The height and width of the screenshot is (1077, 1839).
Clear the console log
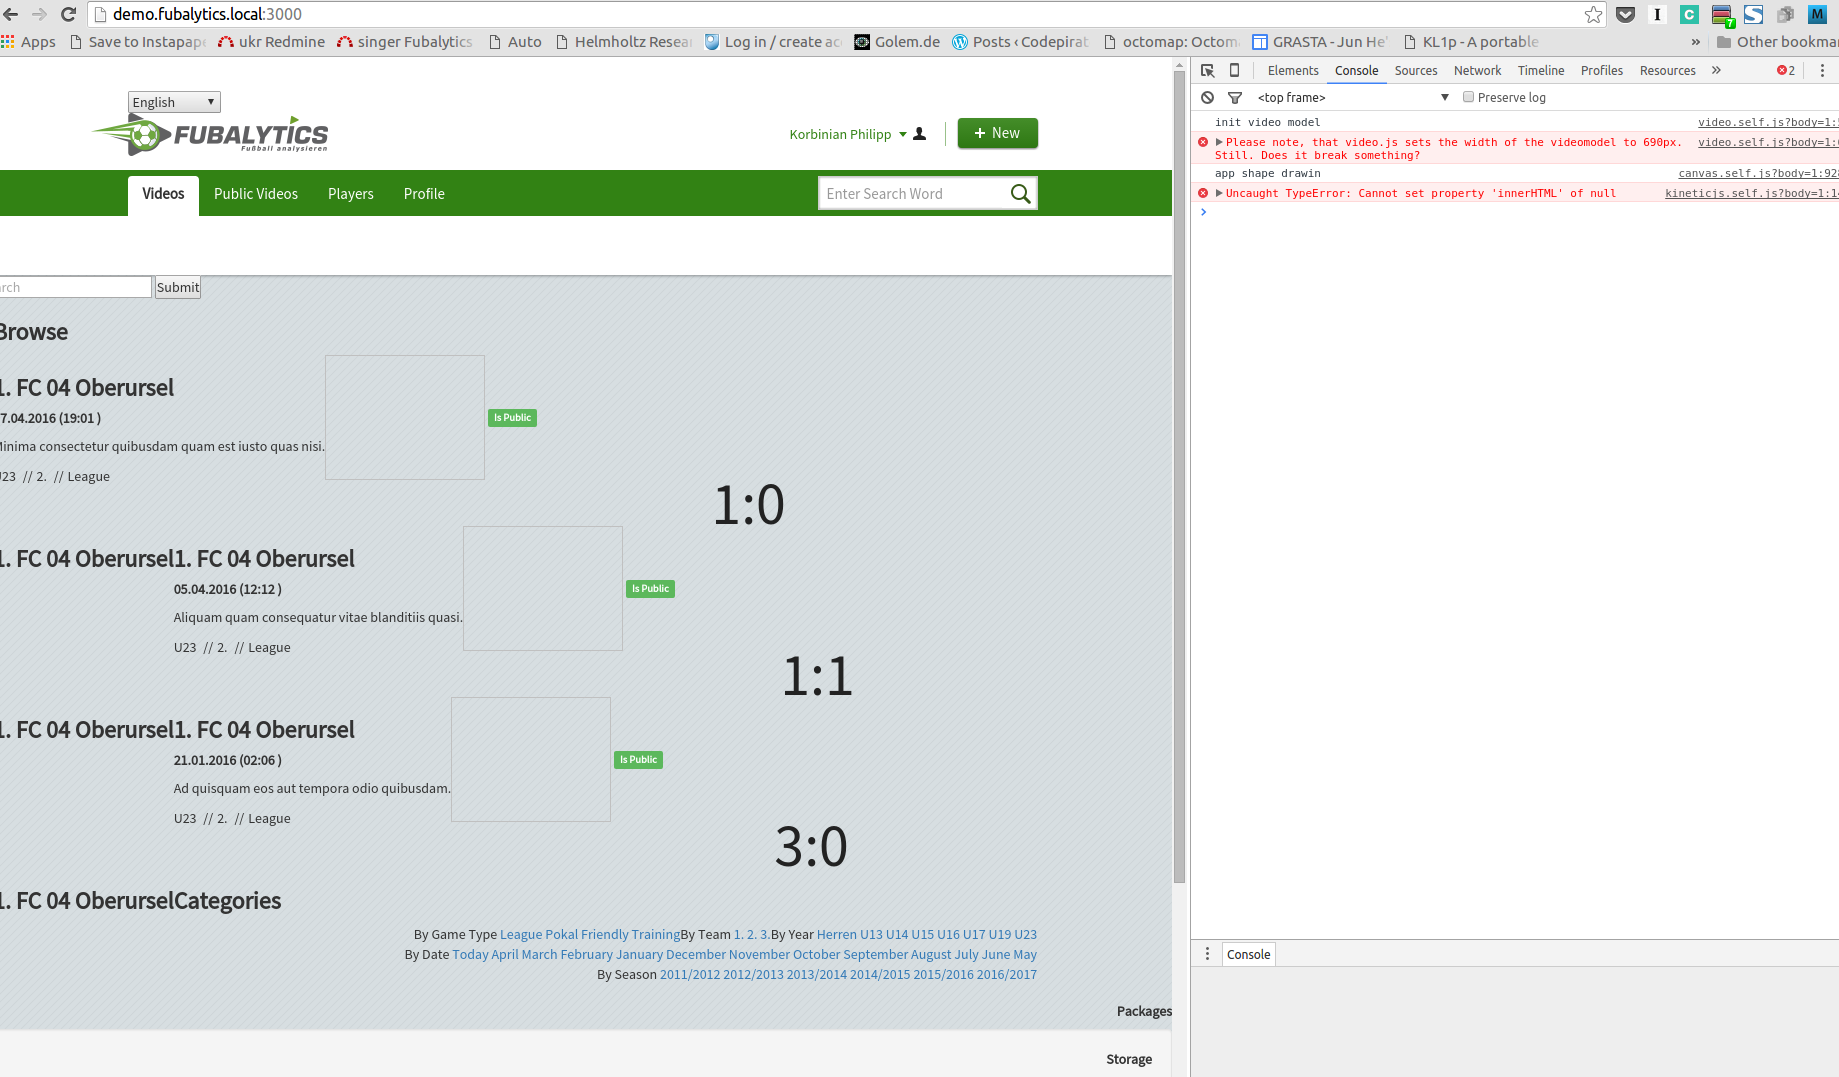click(1207, 97)
